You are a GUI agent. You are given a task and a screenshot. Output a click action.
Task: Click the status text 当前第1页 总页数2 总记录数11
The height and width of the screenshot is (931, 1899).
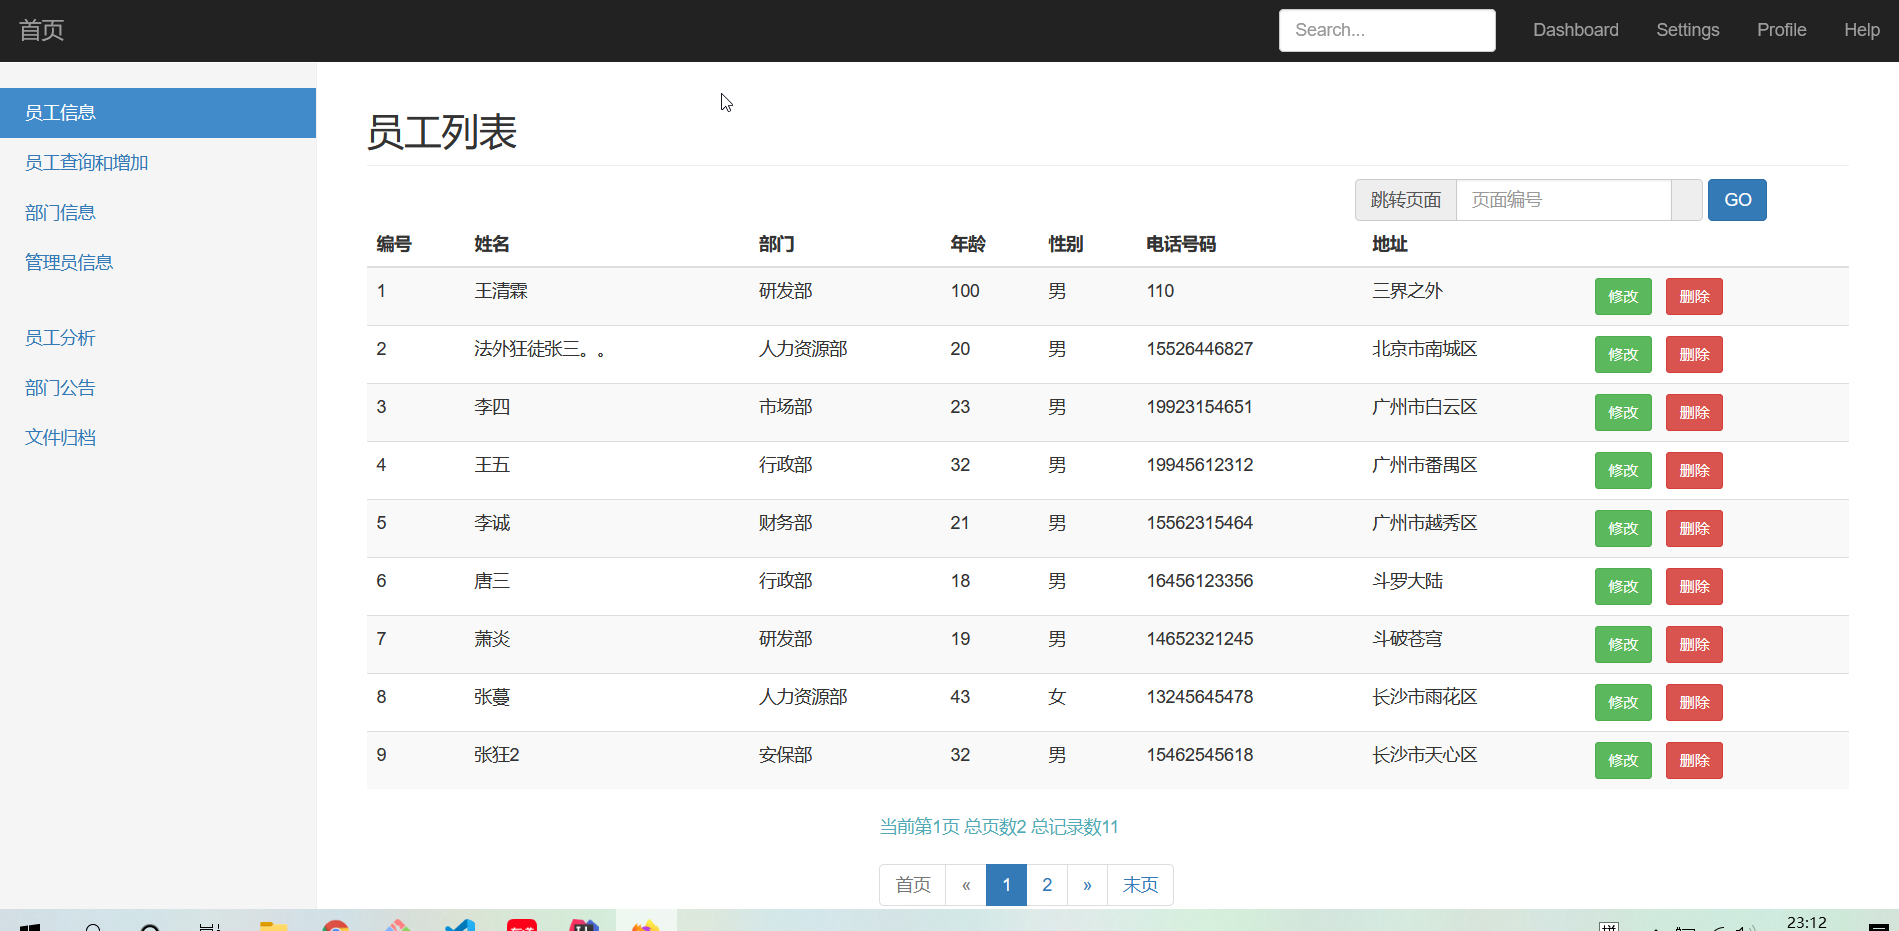[x=999, y=827]
